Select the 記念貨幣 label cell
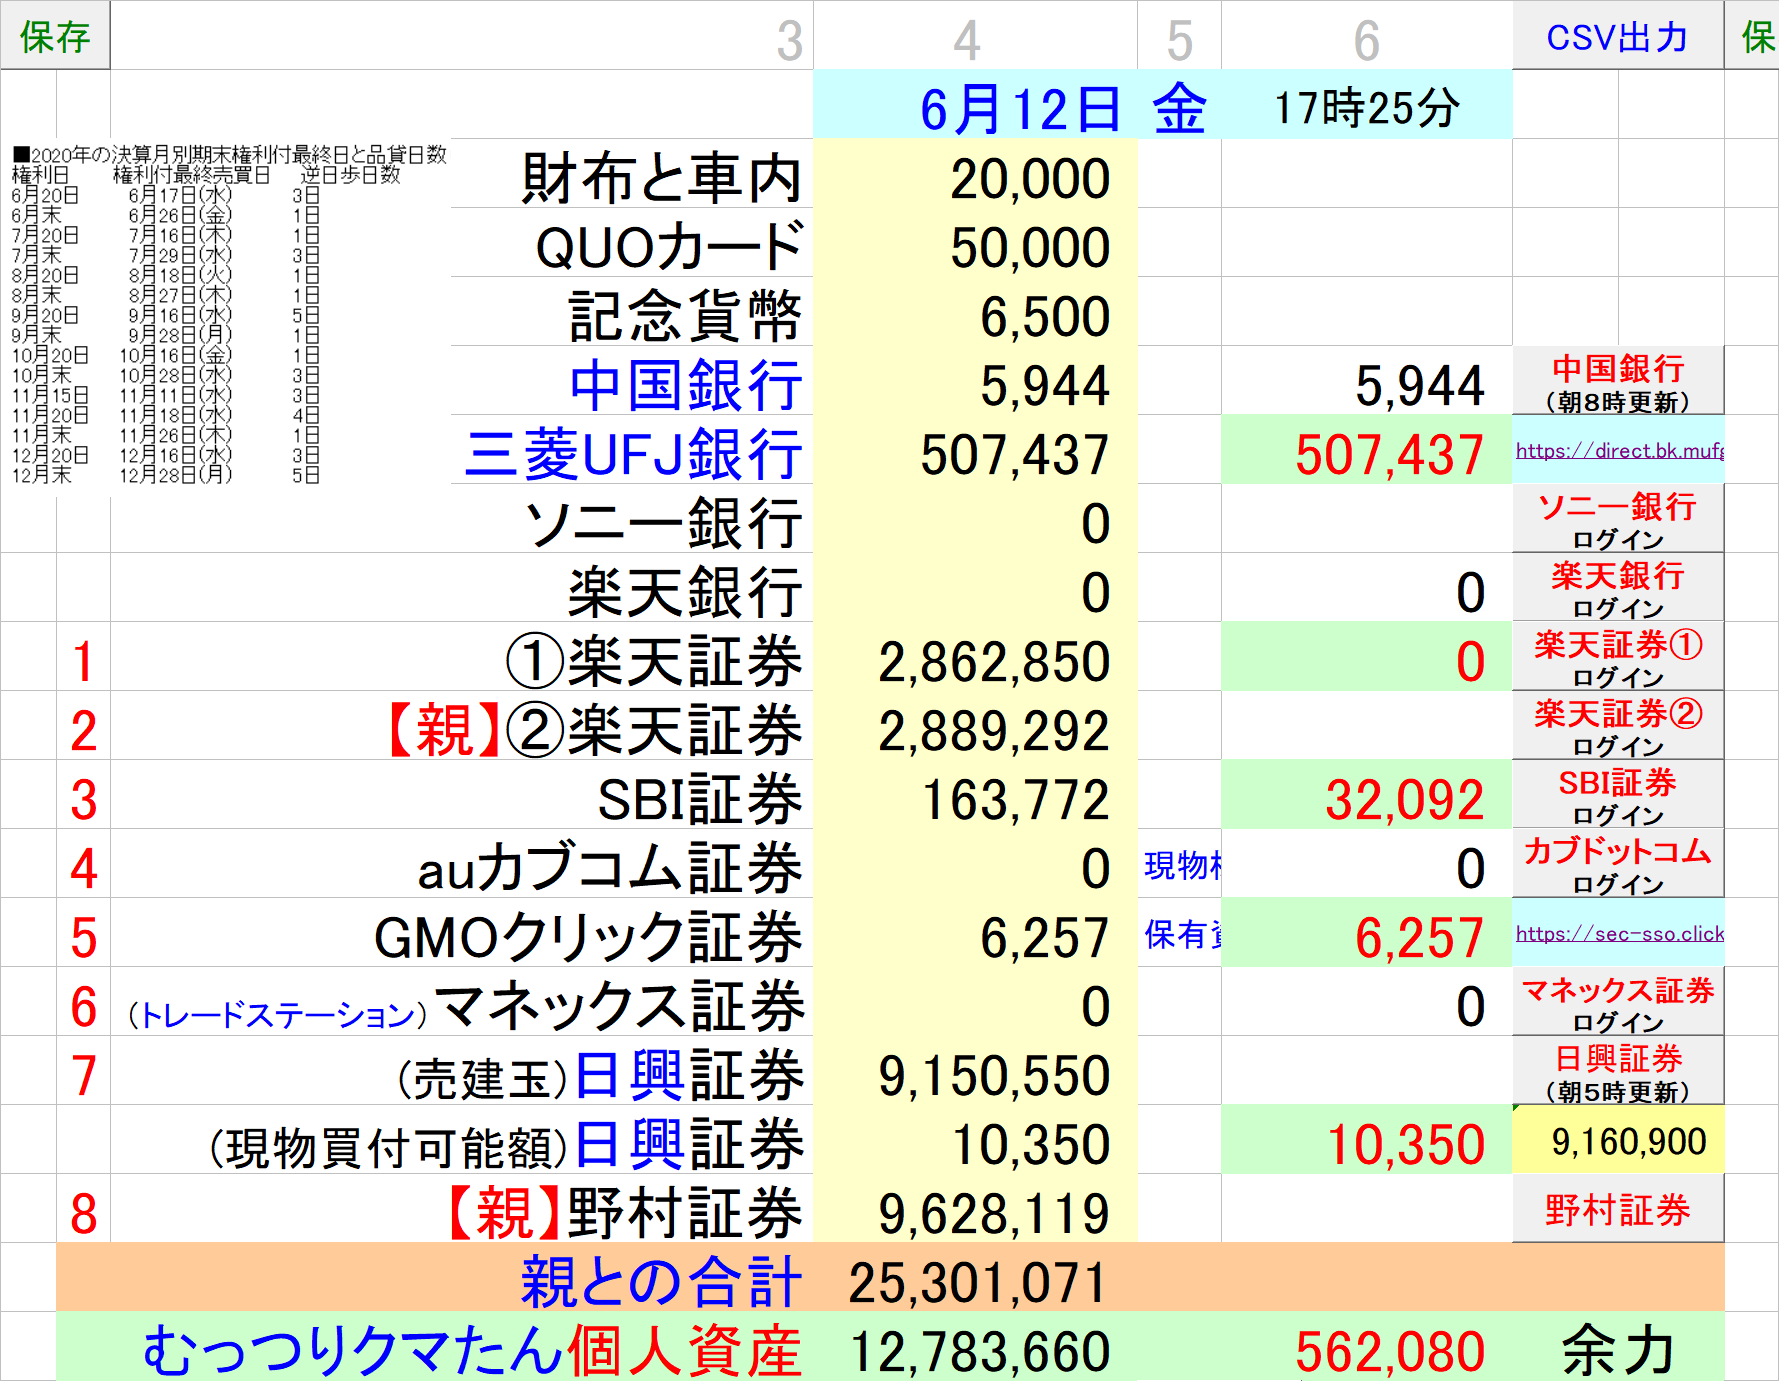The image size is (1779, 1381). pos(631,312)
